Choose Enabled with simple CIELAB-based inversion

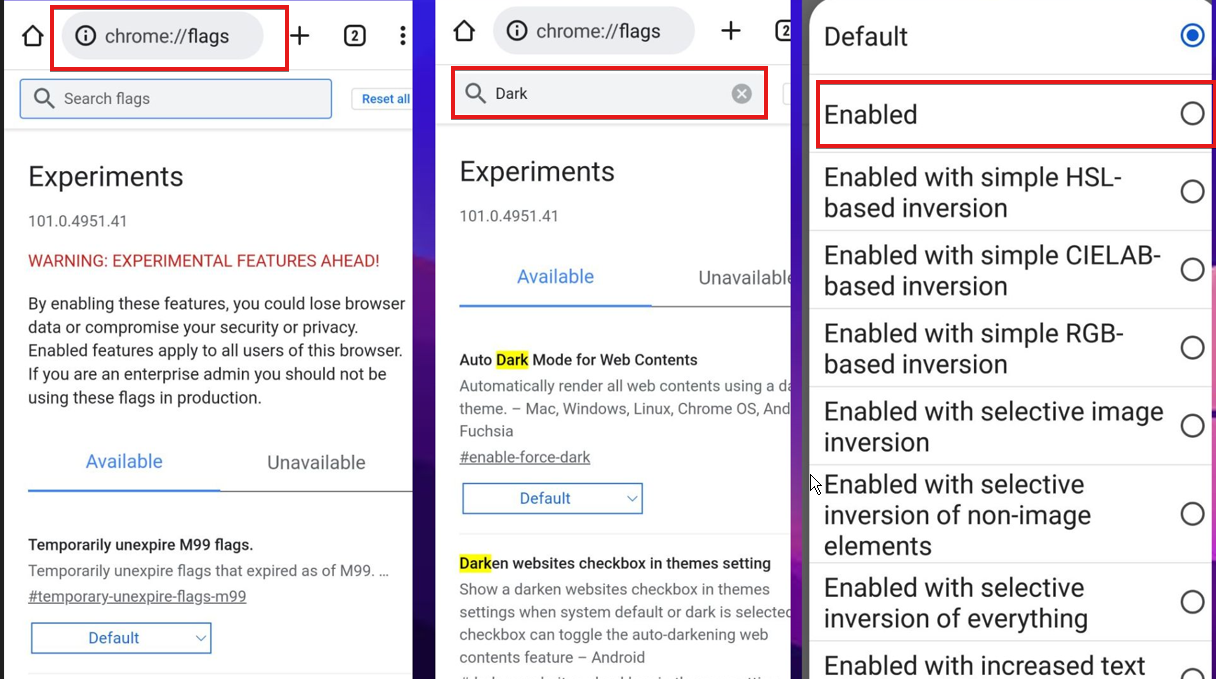1192,269
